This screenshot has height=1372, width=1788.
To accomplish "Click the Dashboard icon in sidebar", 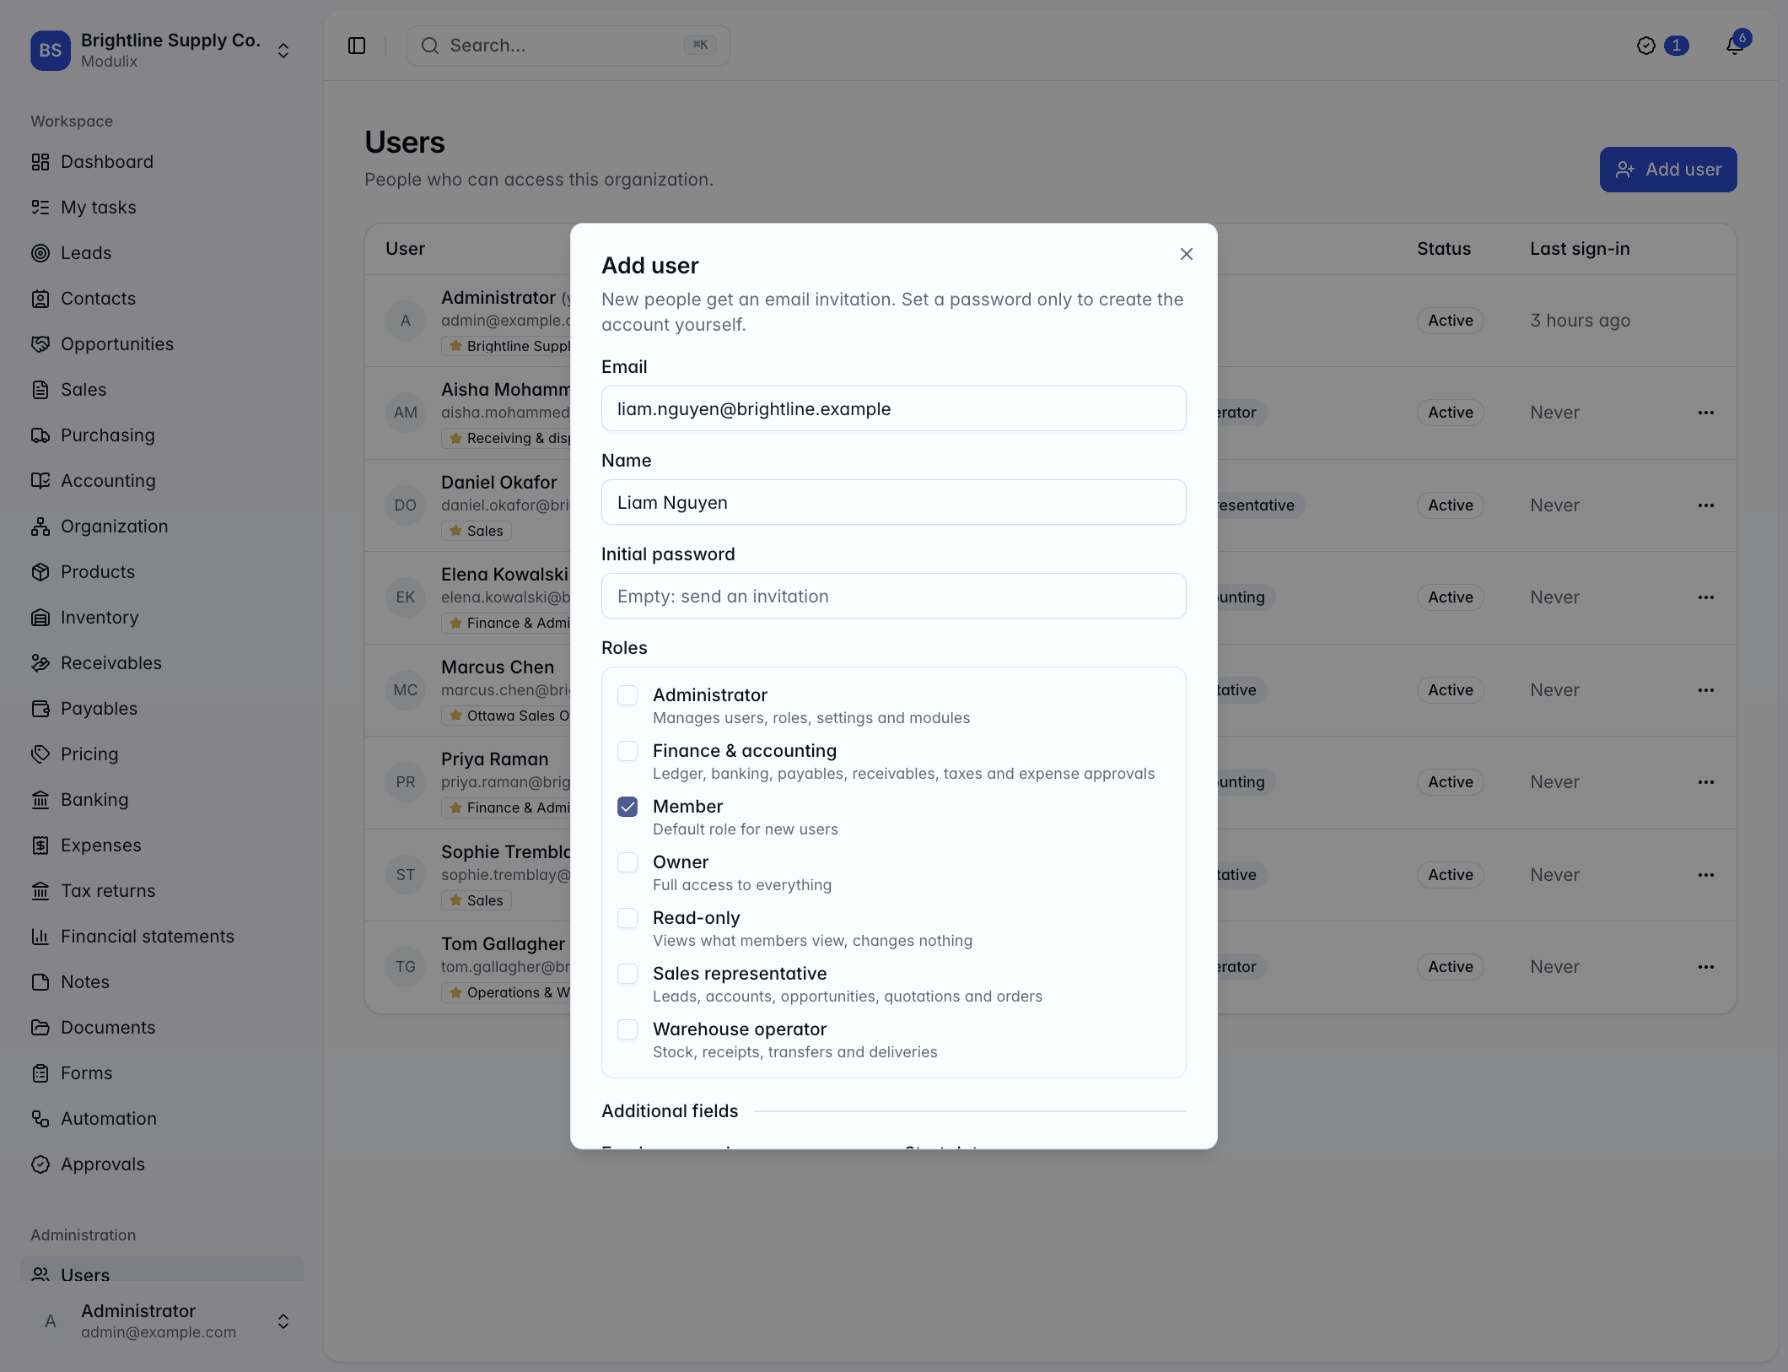I will click(x=40, y=162).
